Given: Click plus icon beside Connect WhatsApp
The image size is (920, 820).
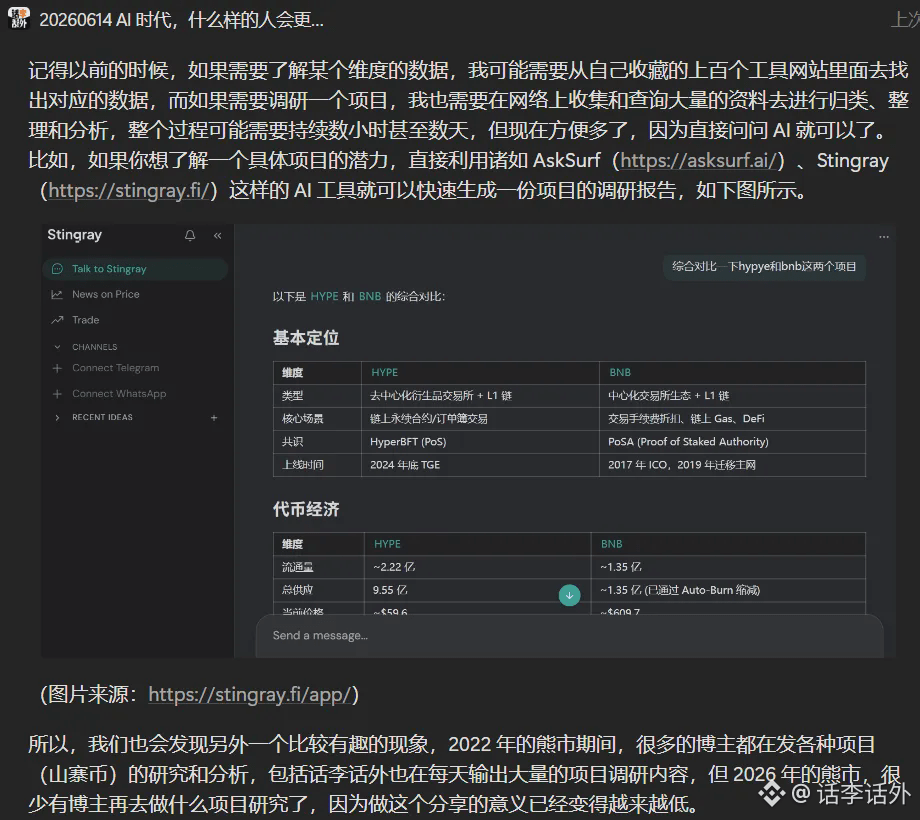Looking at the screenshot, I should coord(57,394).
